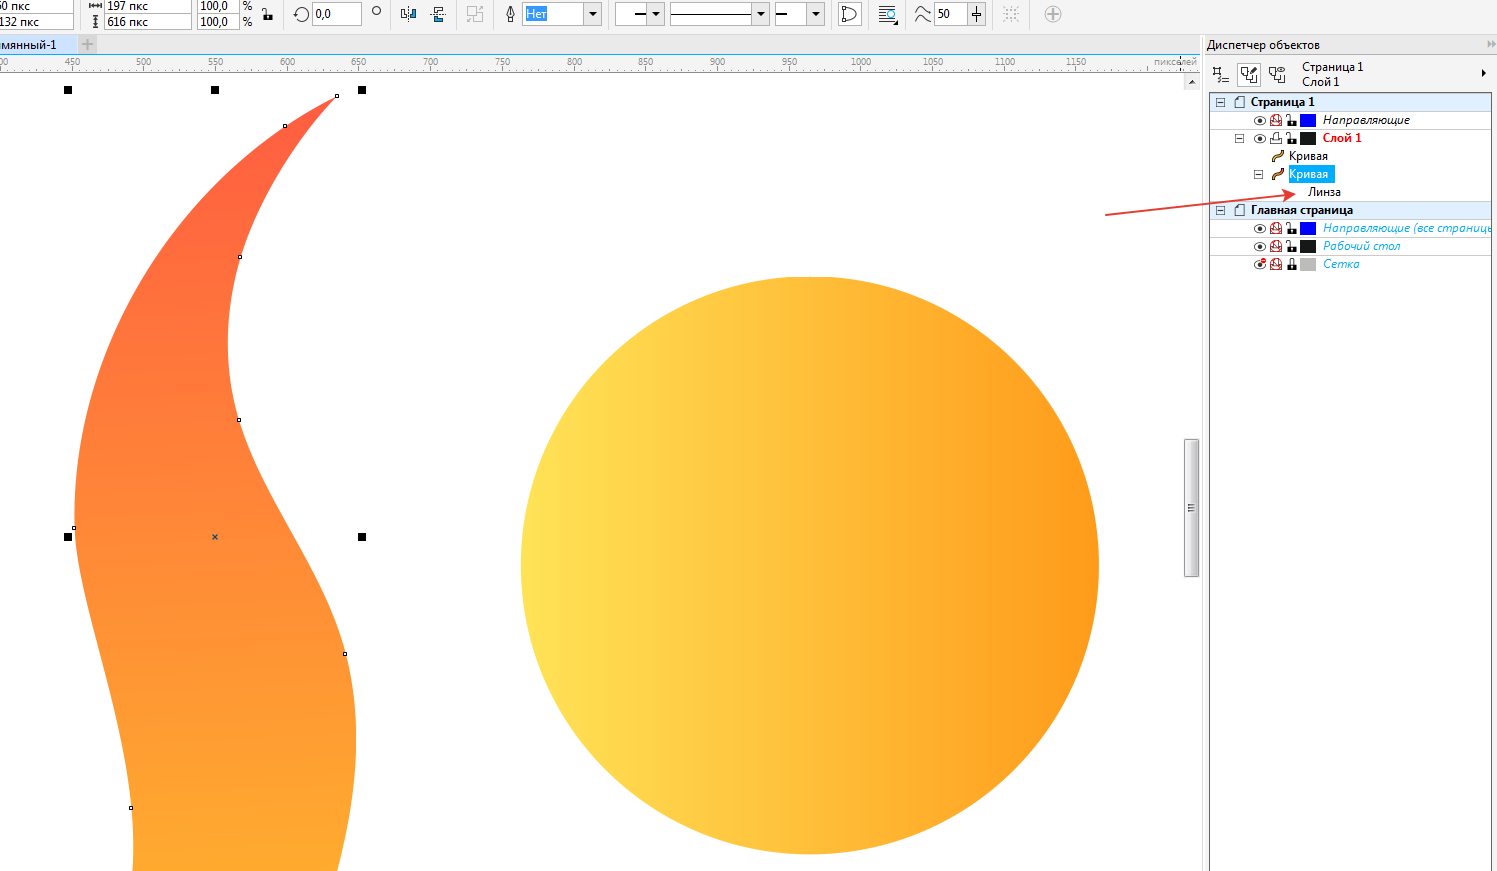Toggle the lock ratio padlock in the toolbar
Screen dimensions: 1497x871
click(x=267, y=14)
